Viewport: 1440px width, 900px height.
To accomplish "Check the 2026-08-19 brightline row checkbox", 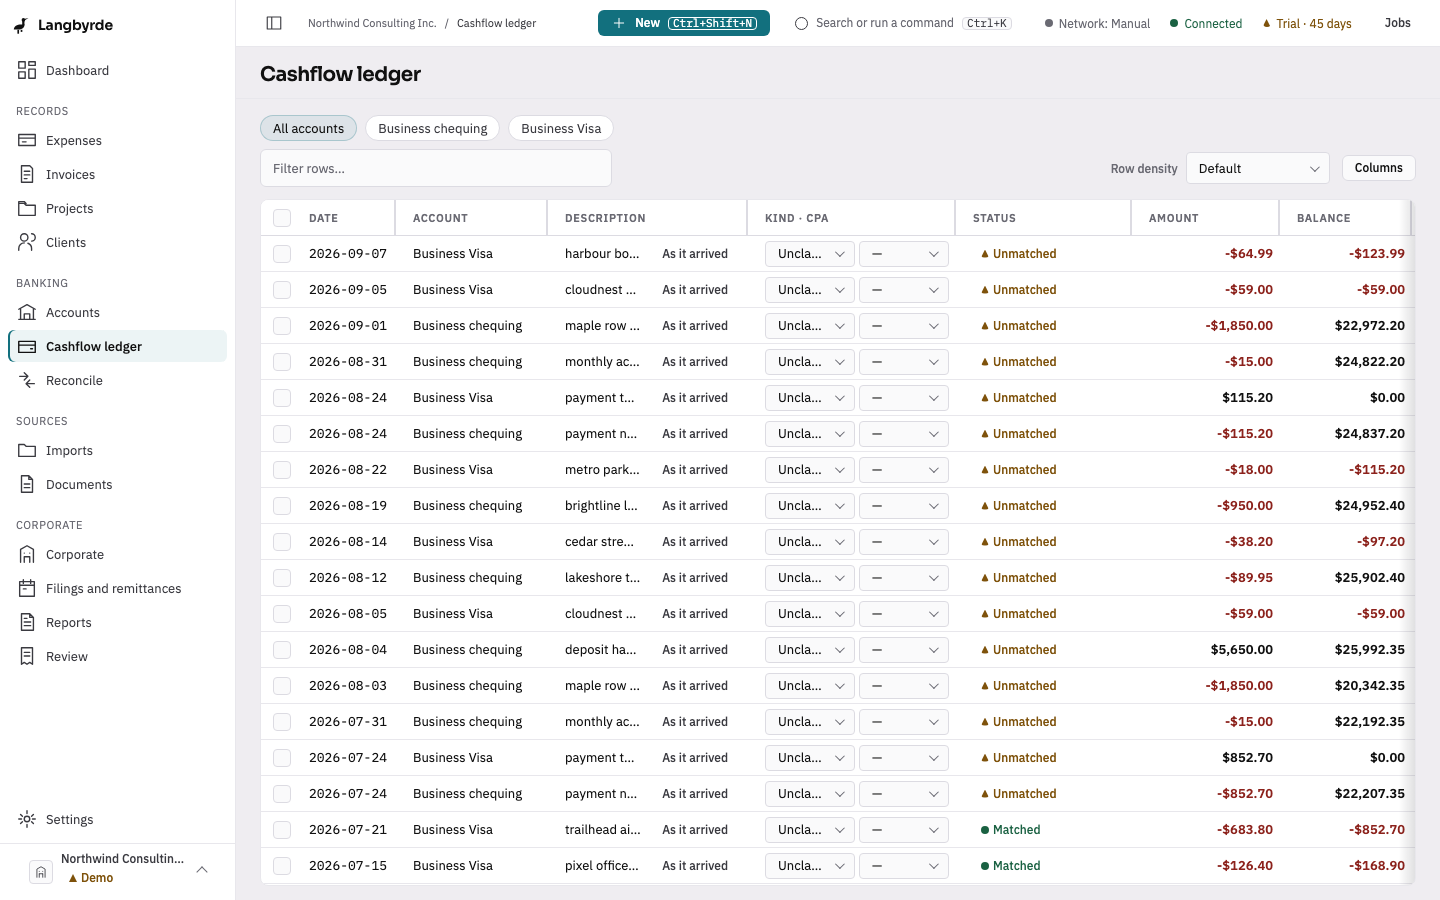I will click(282, 506).
